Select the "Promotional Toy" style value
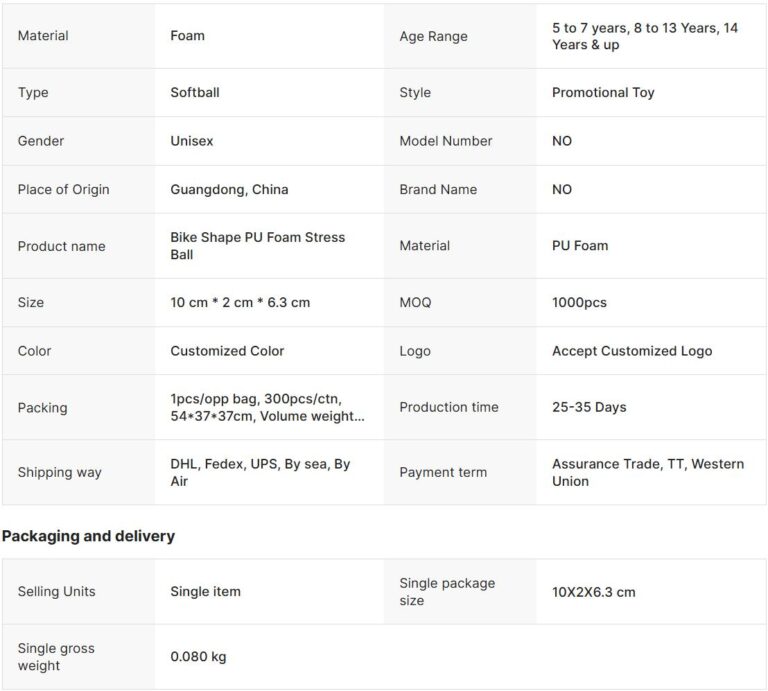The height and width of the screenshot is (691, 768). (x=603, y=92)
